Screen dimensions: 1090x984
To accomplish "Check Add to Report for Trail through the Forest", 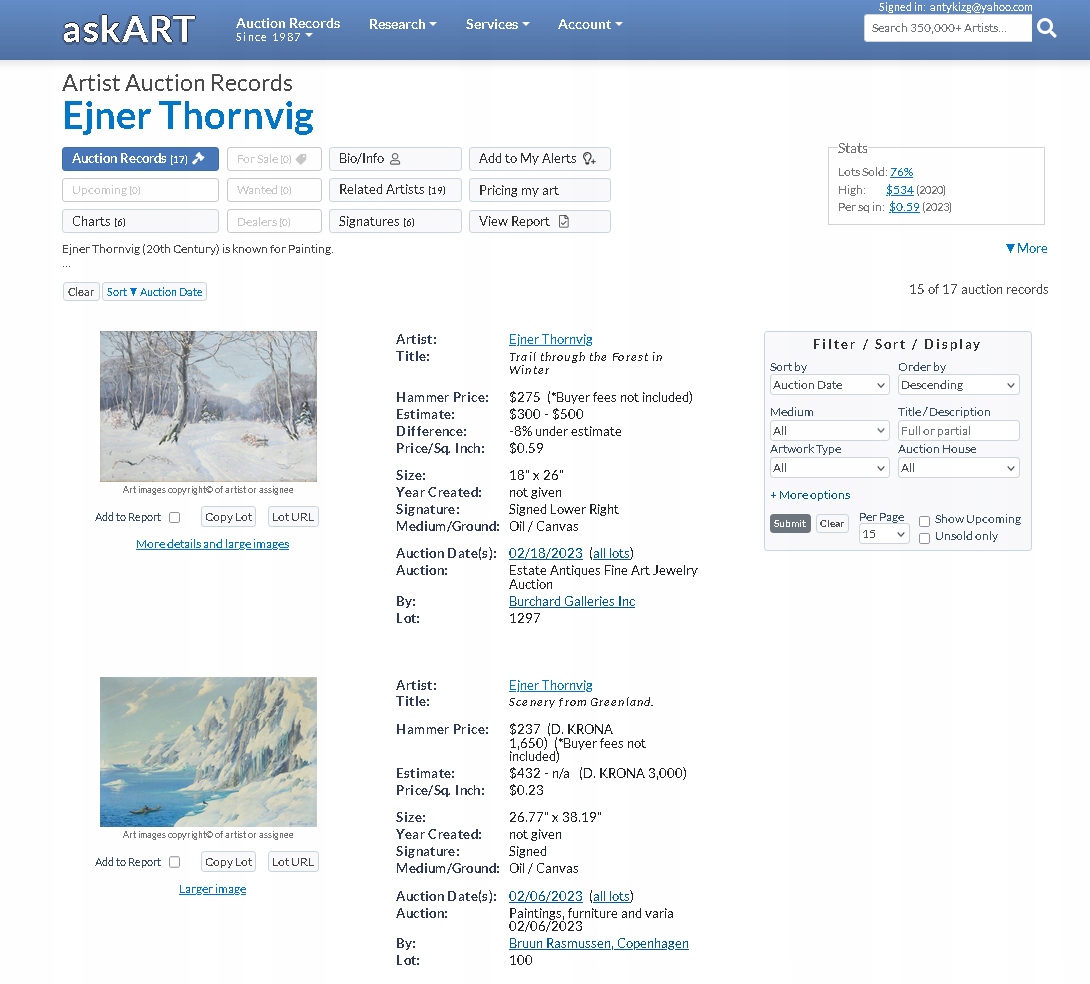I will pyautogui.click(x=174, y=517).
